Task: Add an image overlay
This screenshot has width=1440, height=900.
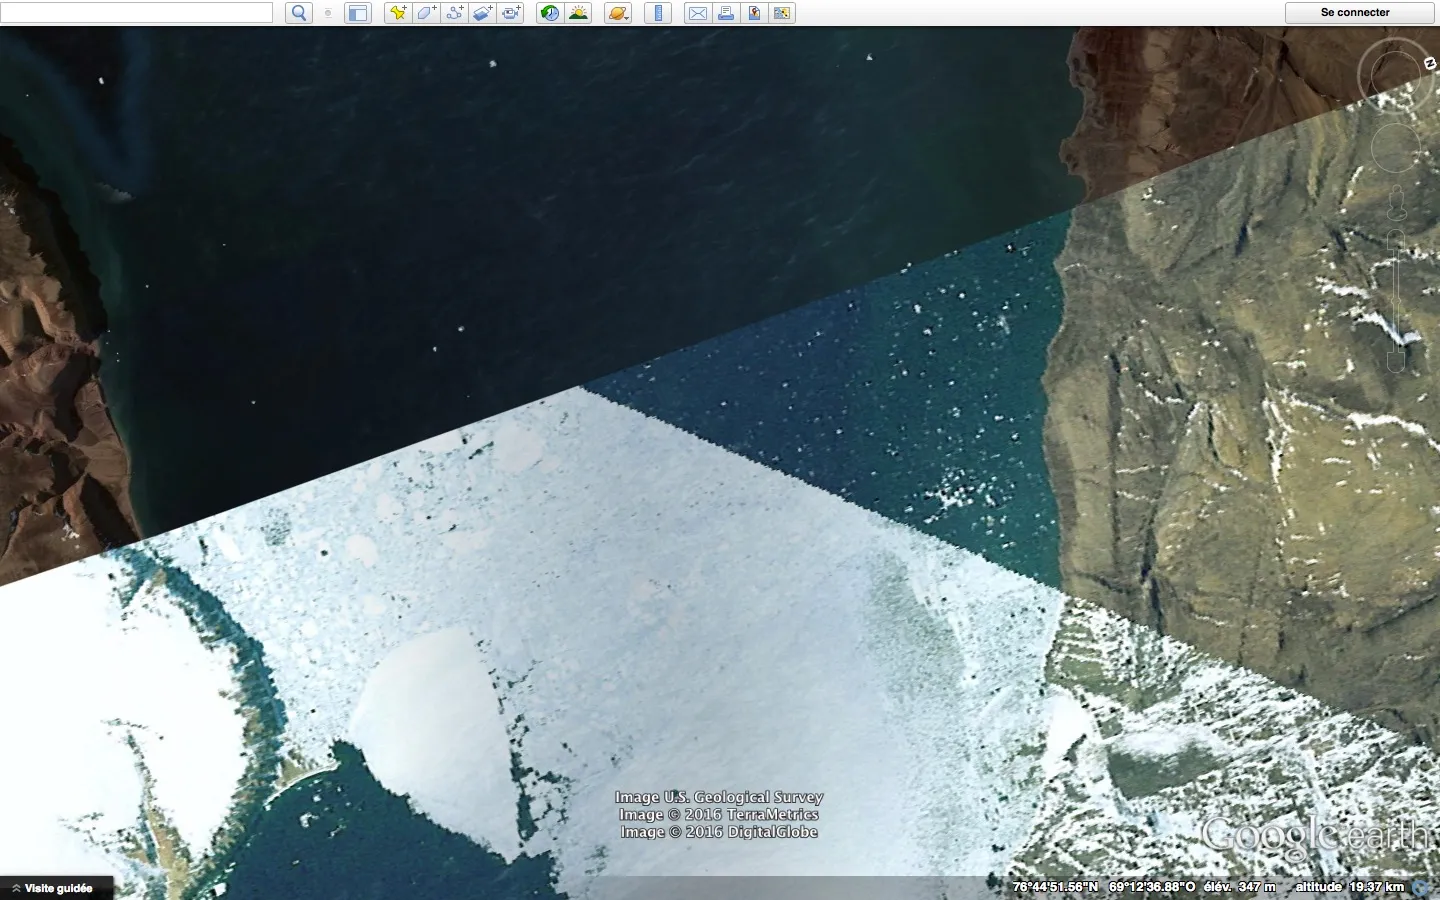Action: tap(482, 13)
